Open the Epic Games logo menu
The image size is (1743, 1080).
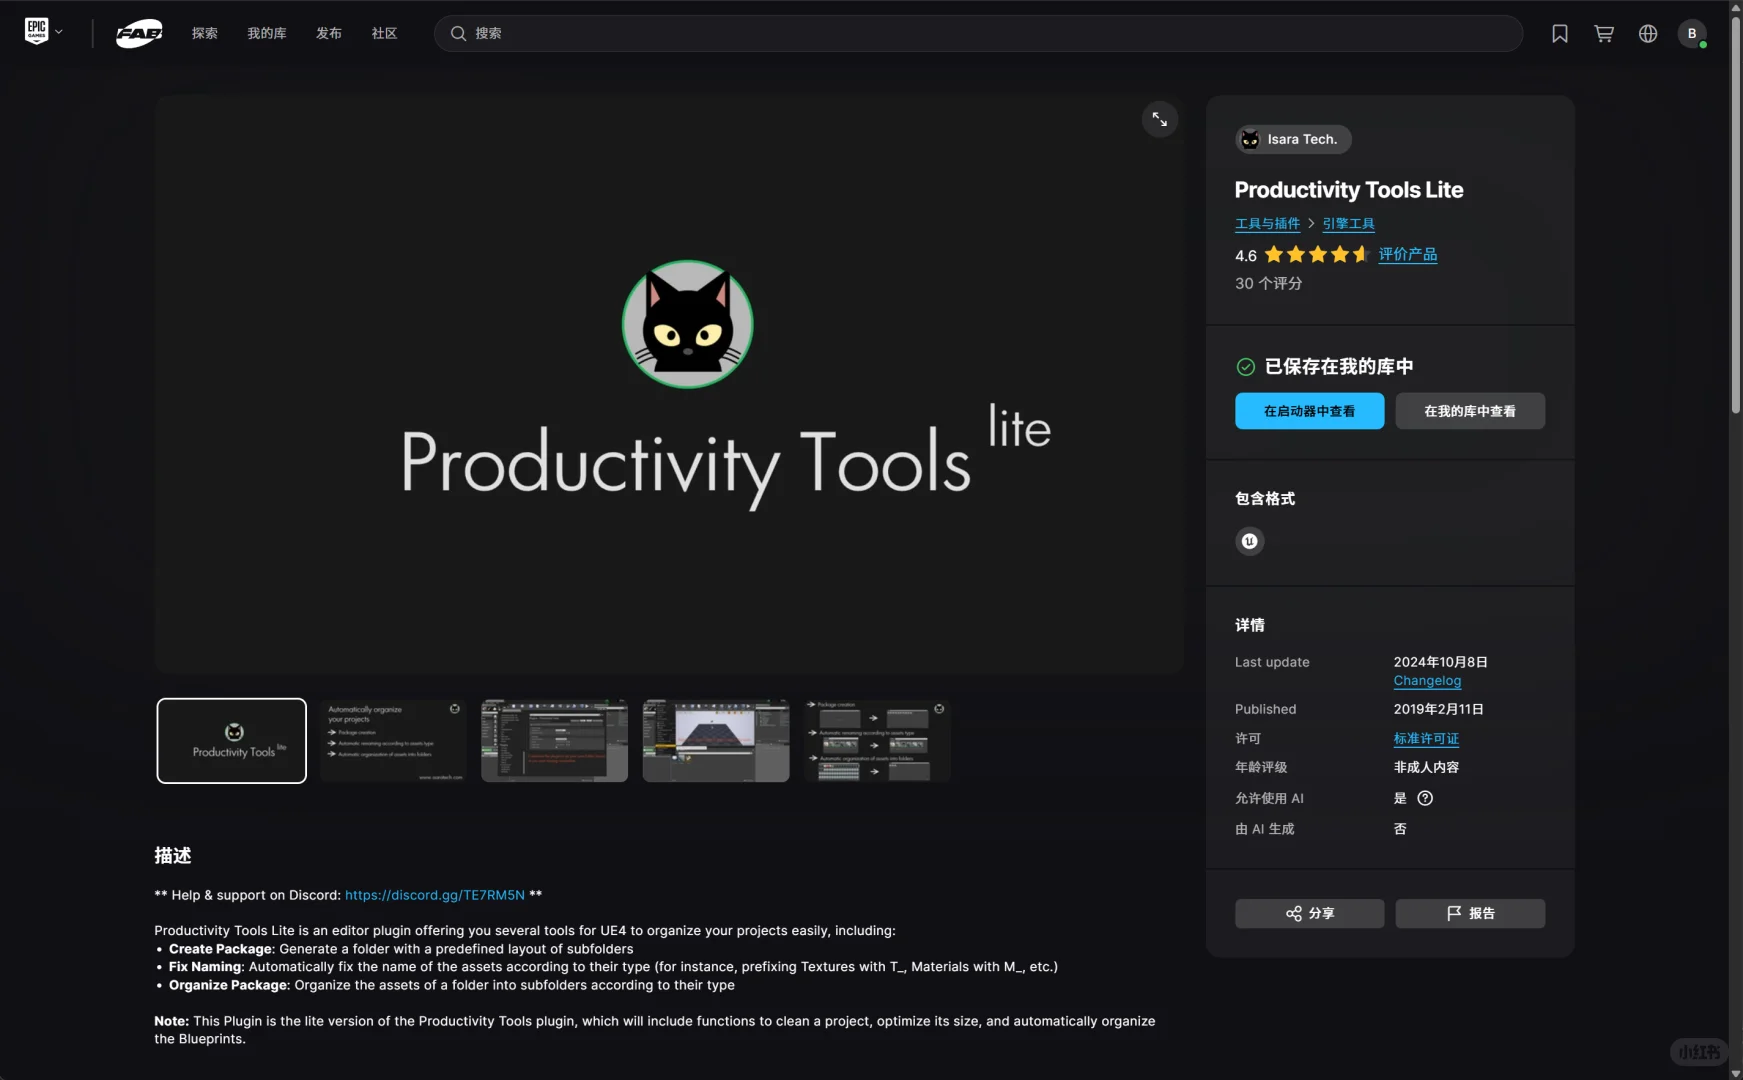click(43, 32)
